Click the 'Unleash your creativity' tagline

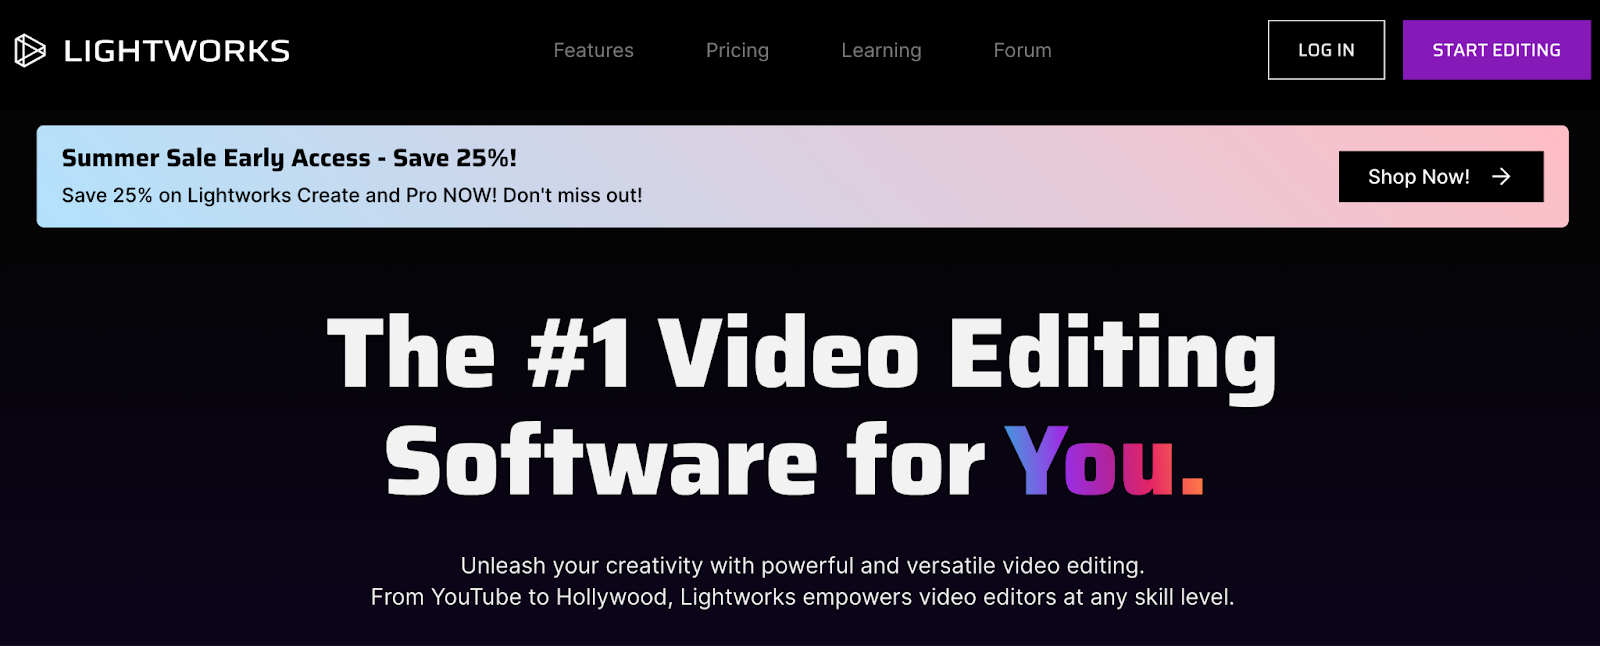tap(802, 566)
